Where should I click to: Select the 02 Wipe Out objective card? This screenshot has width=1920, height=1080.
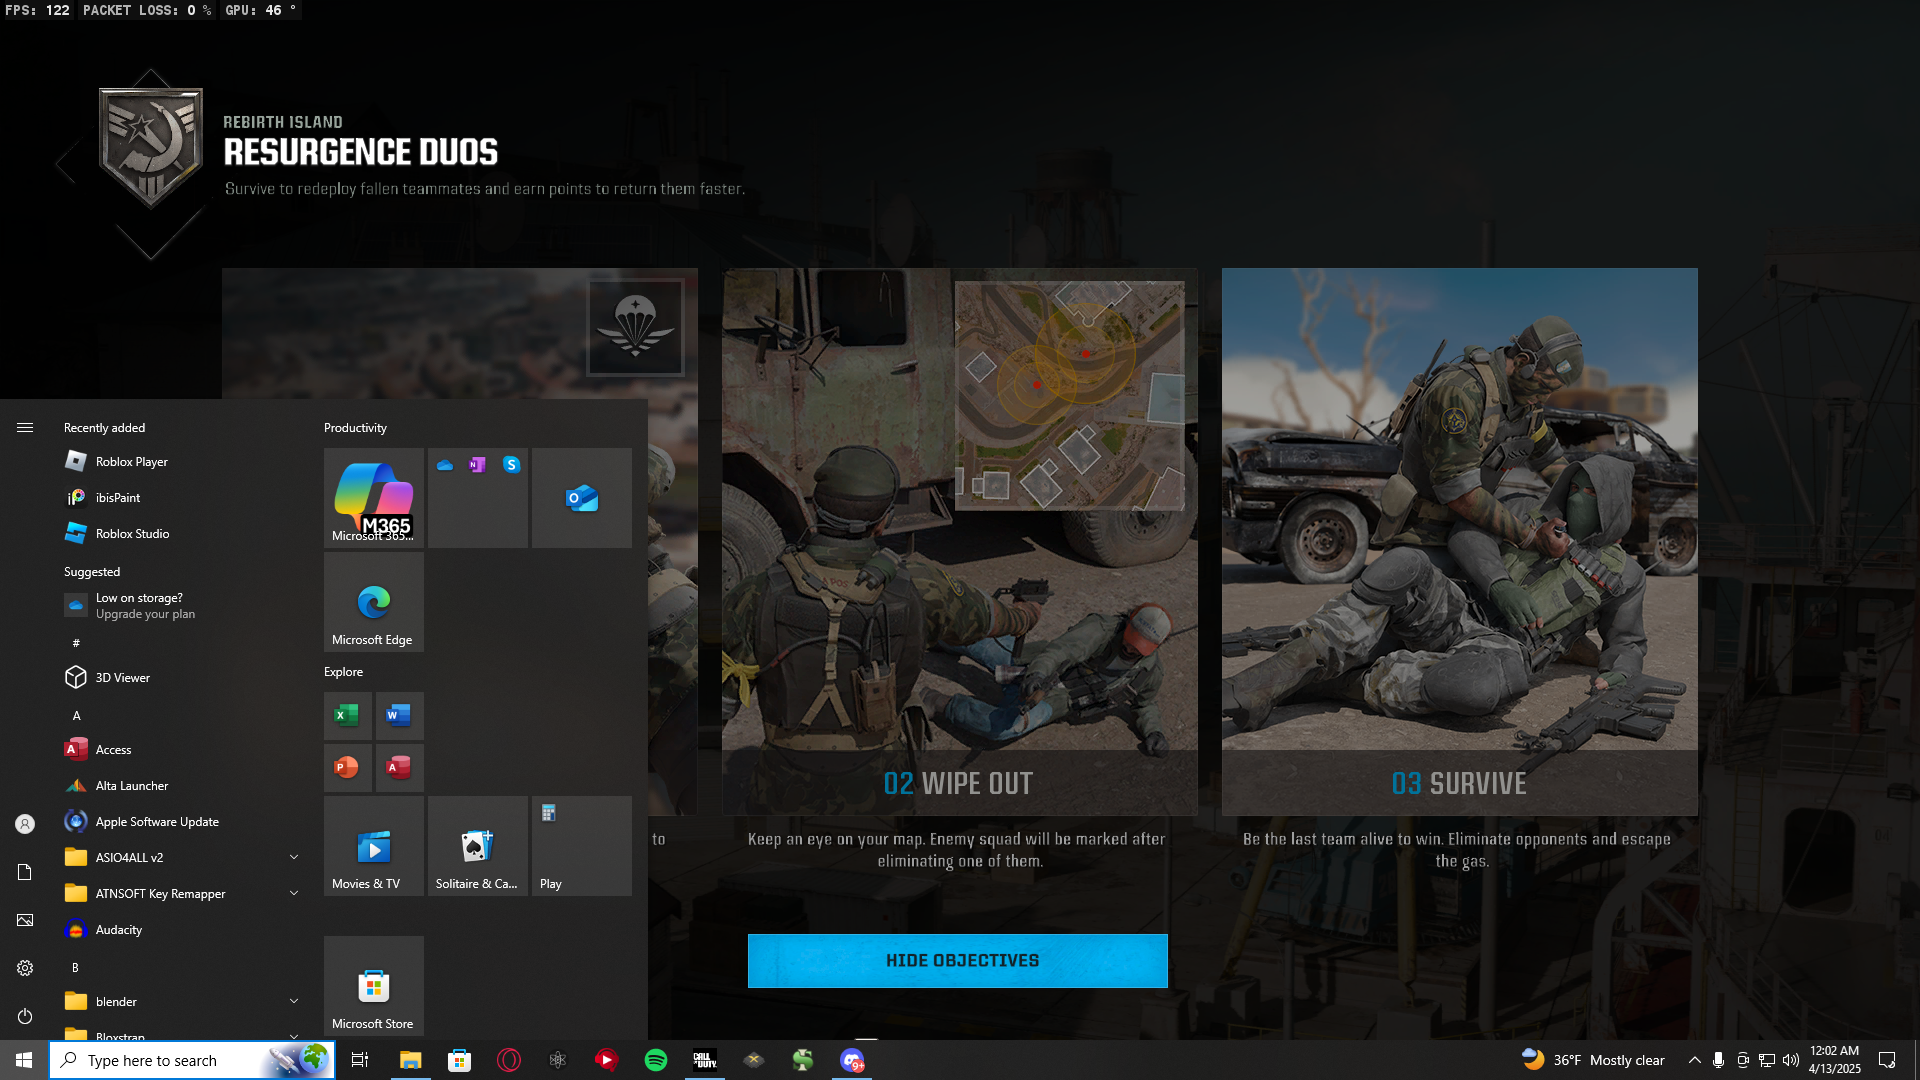[x=959, y=542]
